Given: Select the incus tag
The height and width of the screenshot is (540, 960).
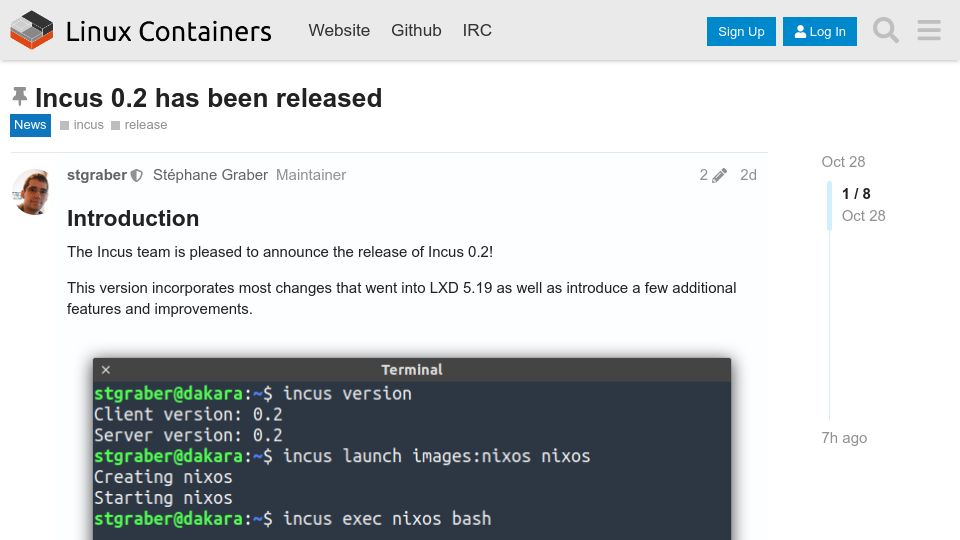Looking at the screenshot, I should (82, 125).
